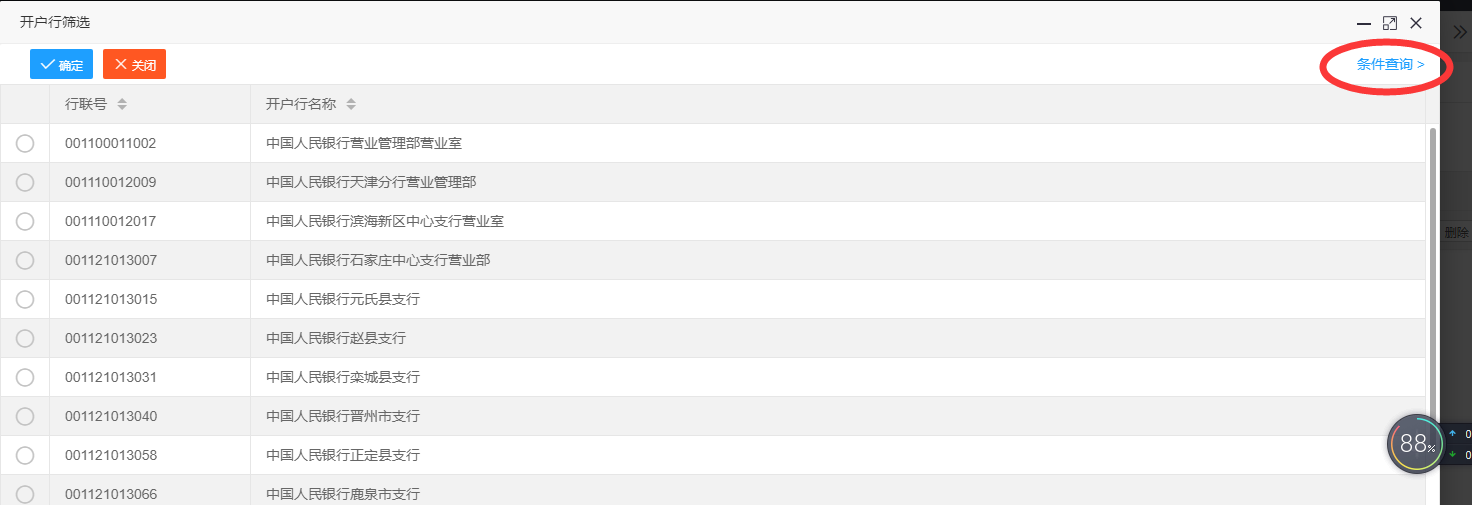Select radio for 石家庄中心支行营业部
The image size is (1472, 505).
point(25,260)
